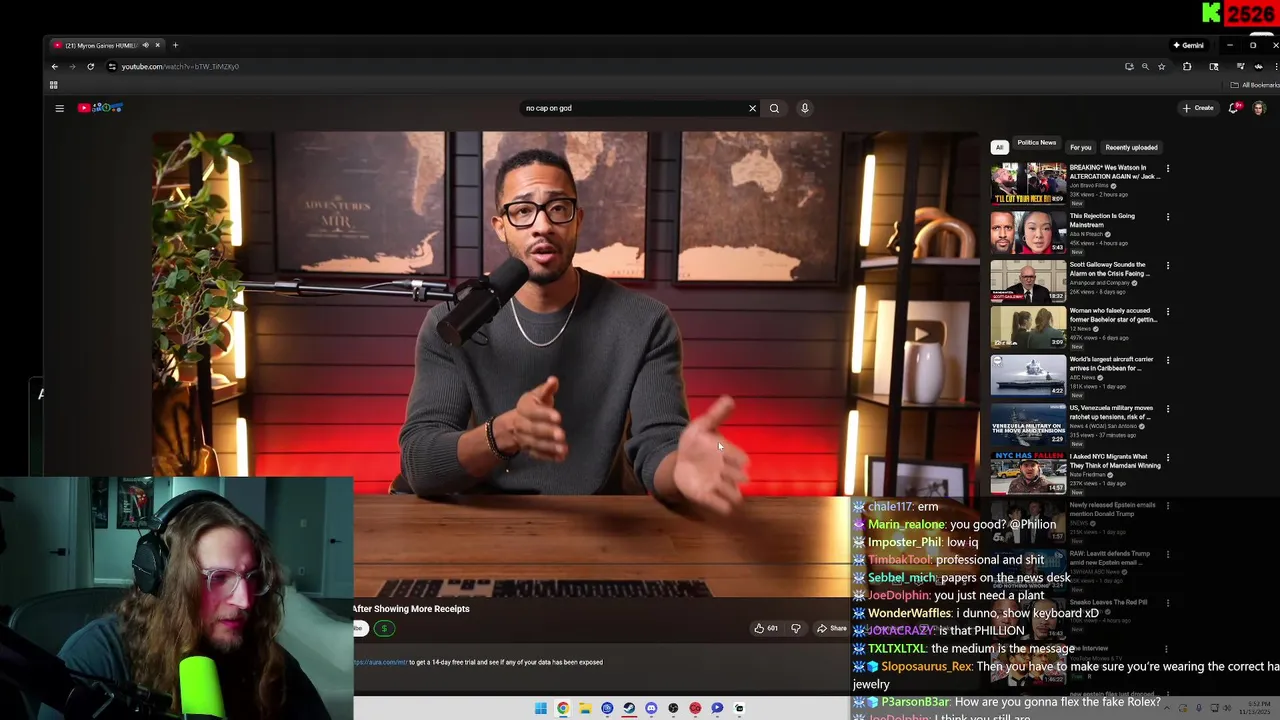Like the video with thumbs up
The height and width of the screenshot is (720, 1280).
766,628
